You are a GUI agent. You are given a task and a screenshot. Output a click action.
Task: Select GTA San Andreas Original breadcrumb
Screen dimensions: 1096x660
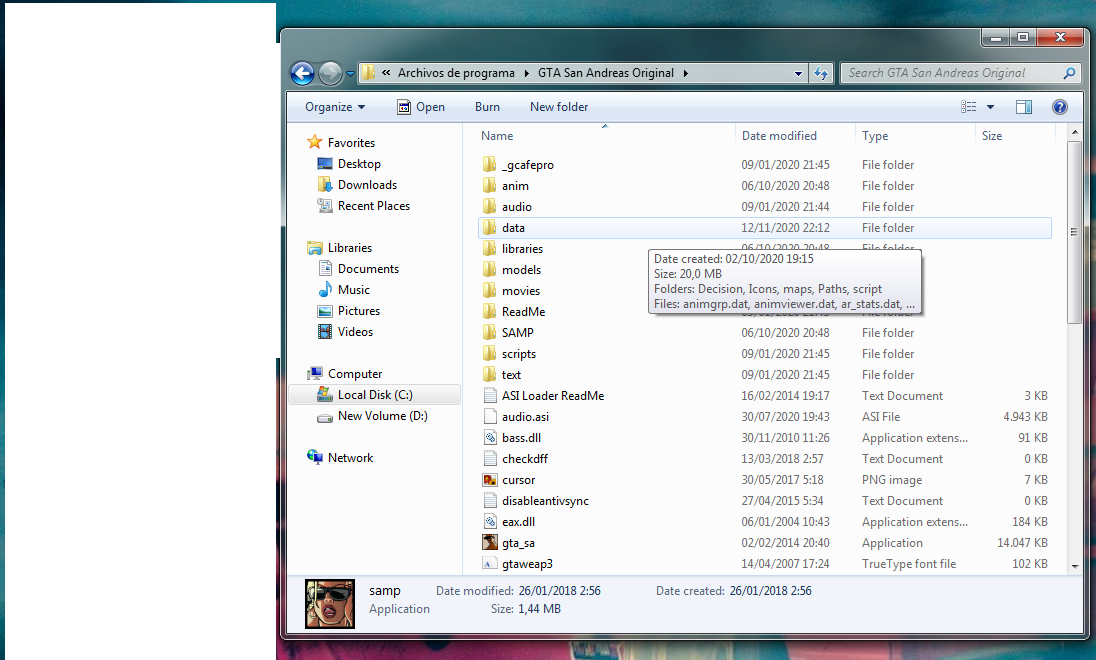(605, 73)
